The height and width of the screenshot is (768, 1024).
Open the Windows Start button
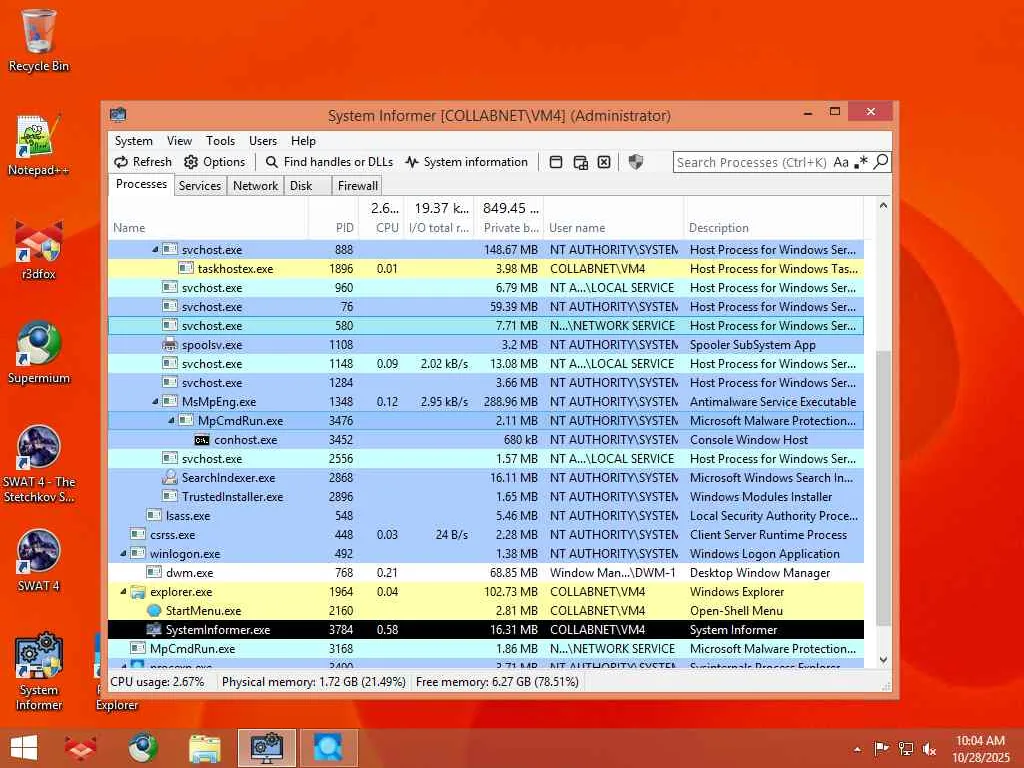point(24,748)
